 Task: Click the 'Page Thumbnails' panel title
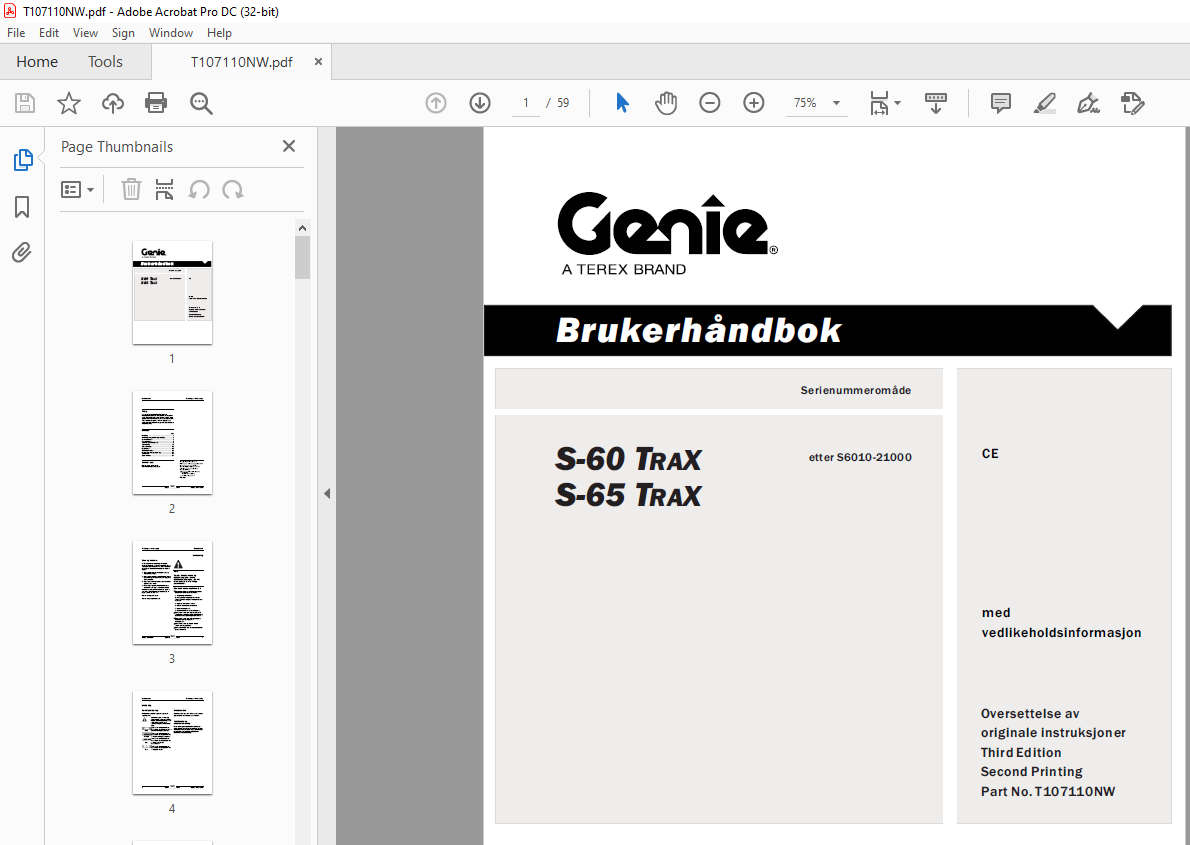[x=117, y=147]
